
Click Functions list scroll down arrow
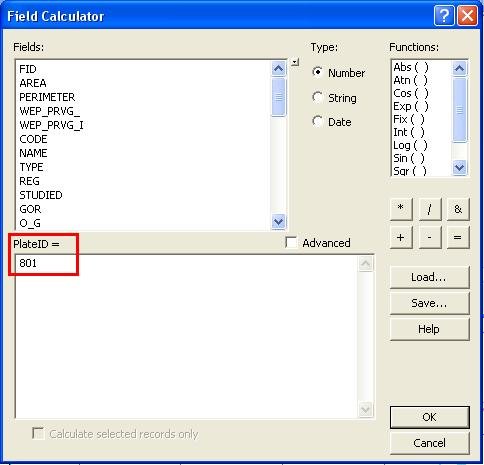click(x=459, y=167)
